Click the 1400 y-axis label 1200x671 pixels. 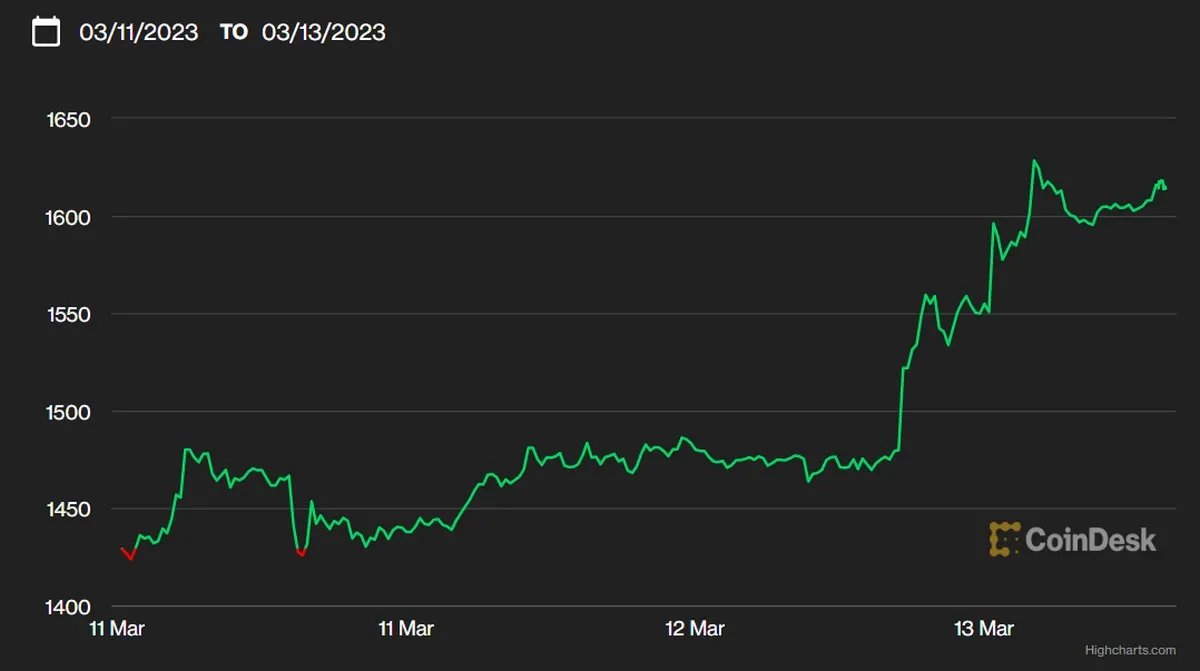tap(68, 607)
